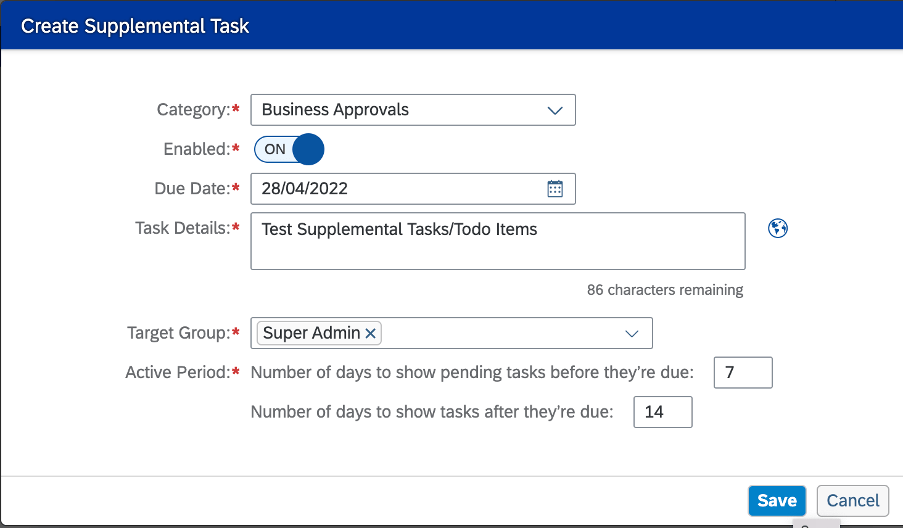Click the days-after-due field showing 14
The image size is (904, 528).
(x=663, y=412)
